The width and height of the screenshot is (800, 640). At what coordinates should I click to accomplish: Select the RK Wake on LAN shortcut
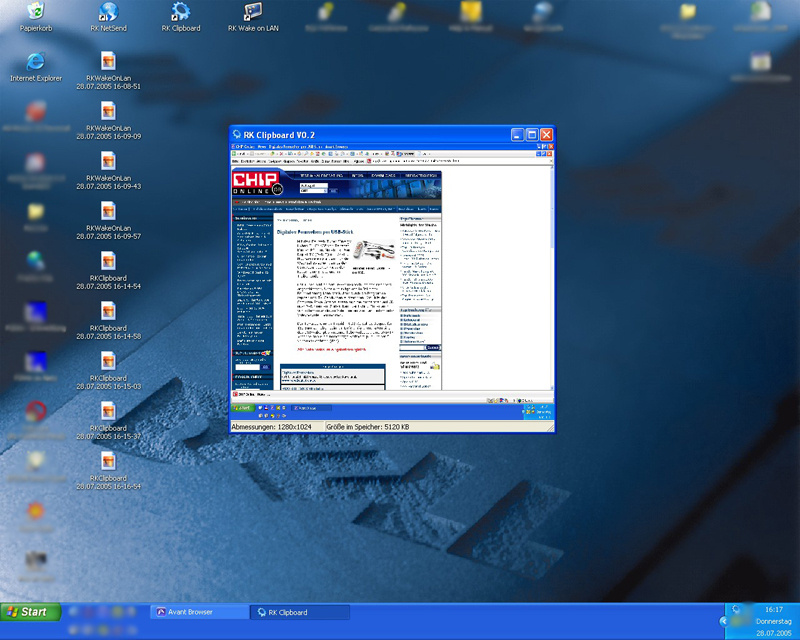253,12
